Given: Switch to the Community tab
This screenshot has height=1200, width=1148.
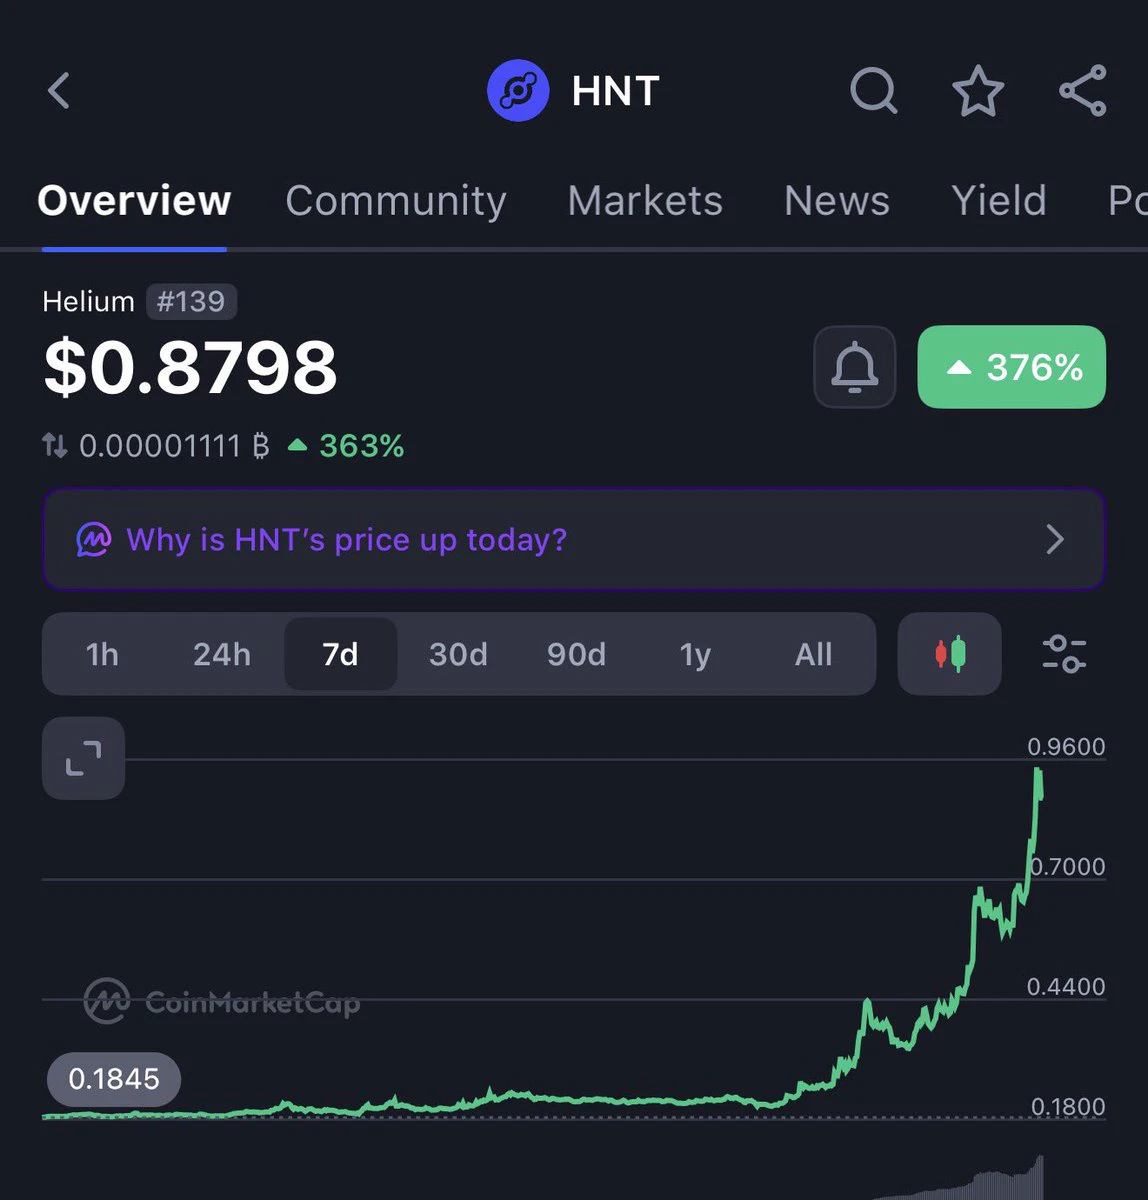Looking at the screenshot, I should coord(396,201).
